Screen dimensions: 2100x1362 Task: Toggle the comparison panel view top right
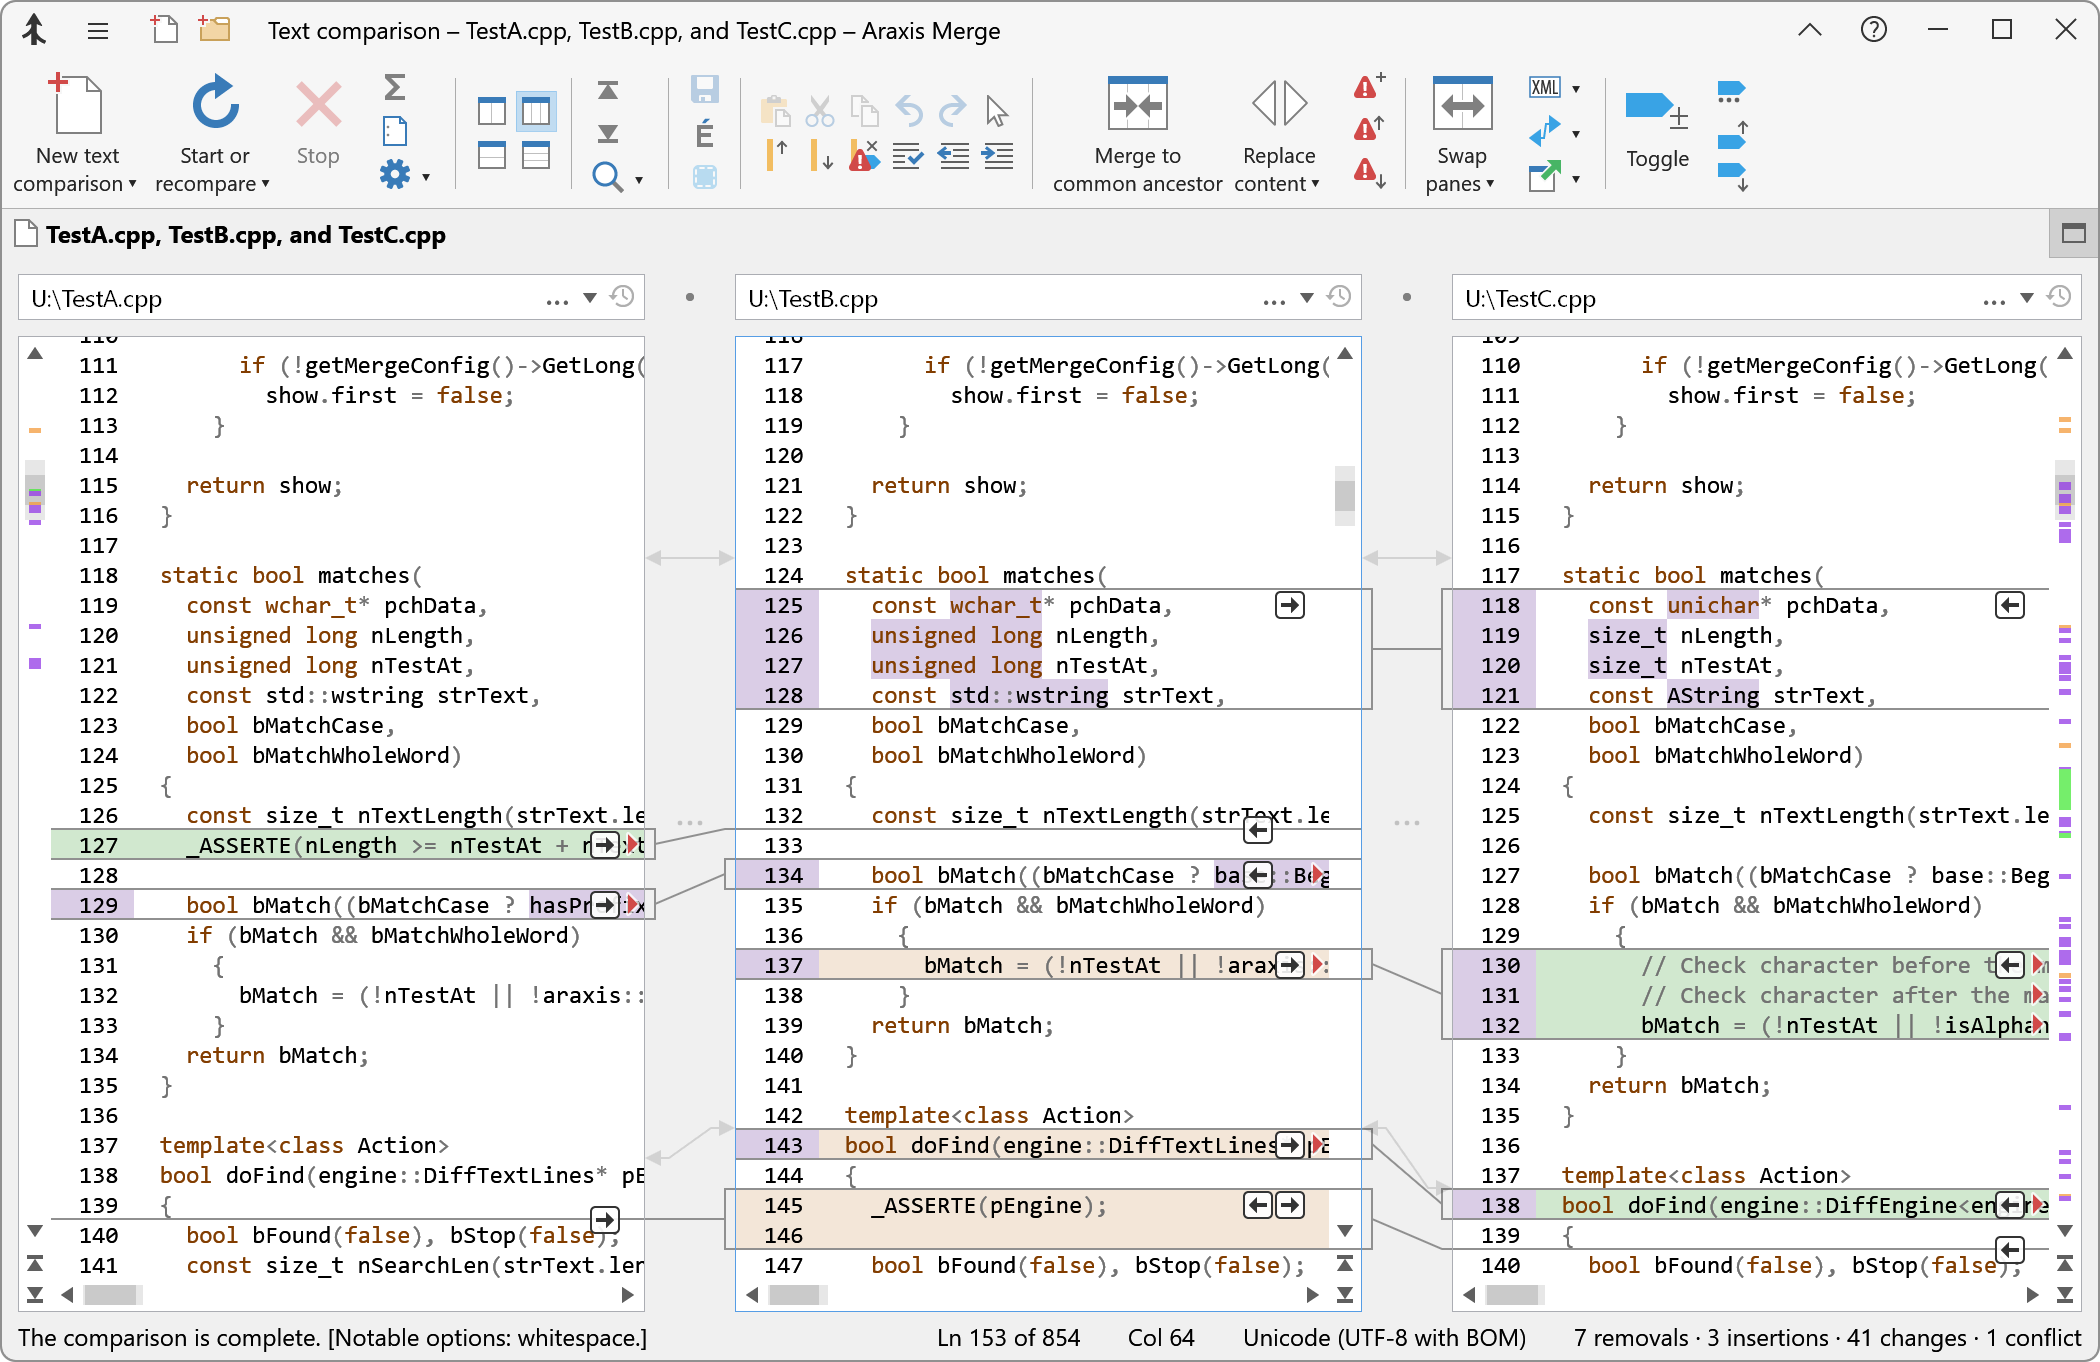pos(2073,234)
